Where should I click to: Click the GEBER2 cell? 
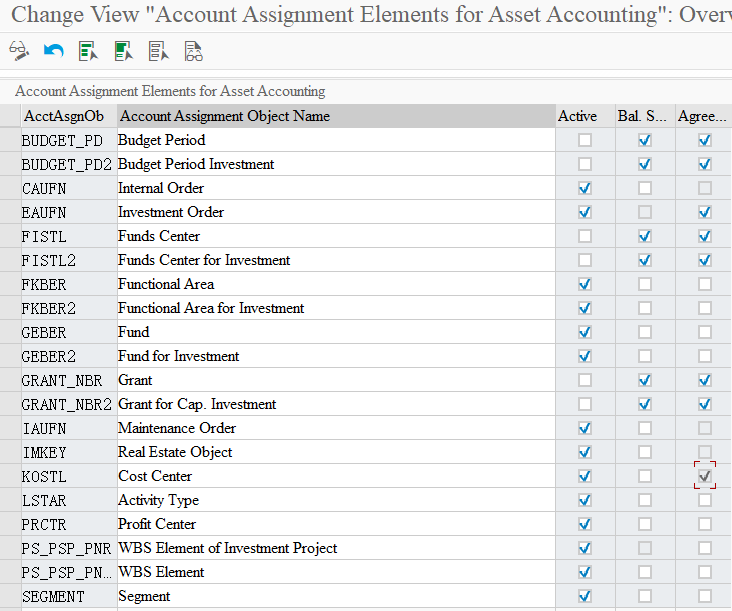click(x=69, y=356)
